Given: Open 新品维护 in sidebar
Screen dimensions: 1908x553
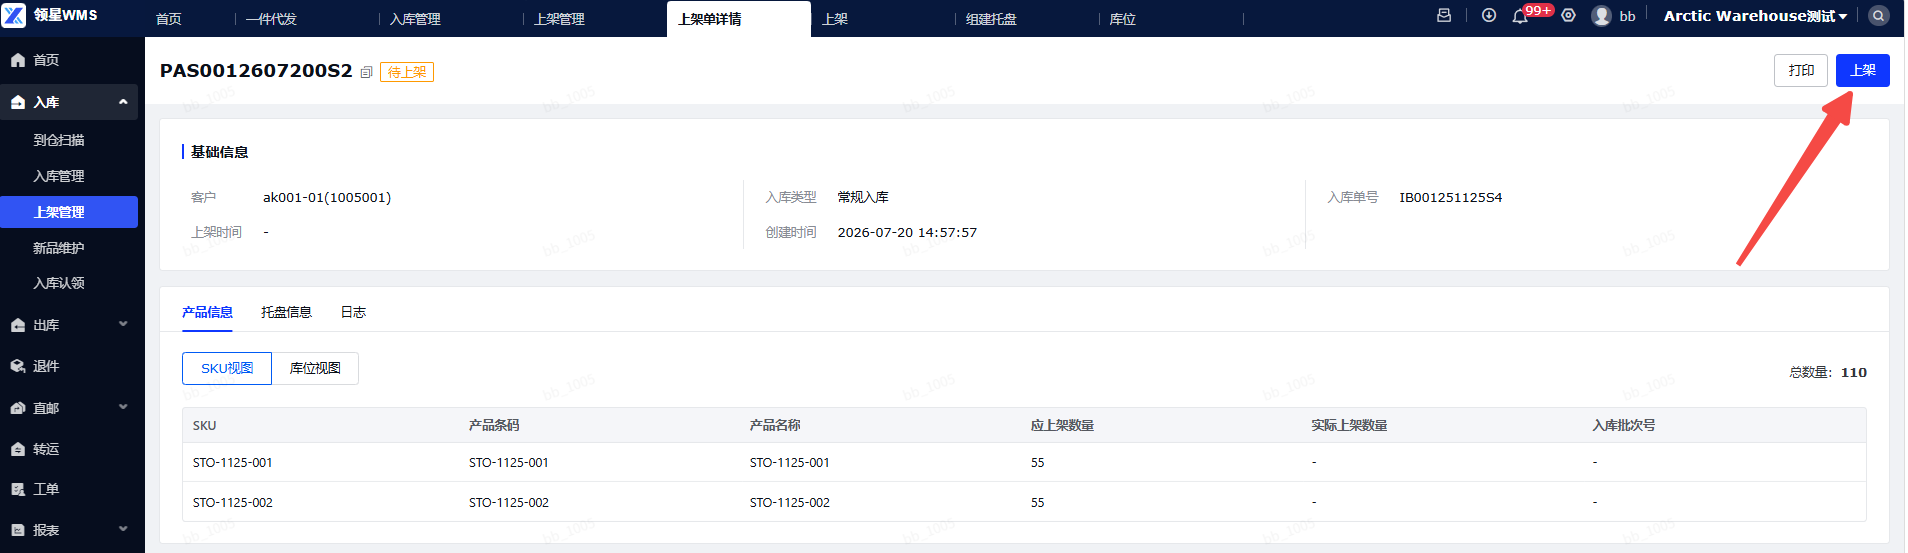Looking at the screenshot, I should click(59, 248).
